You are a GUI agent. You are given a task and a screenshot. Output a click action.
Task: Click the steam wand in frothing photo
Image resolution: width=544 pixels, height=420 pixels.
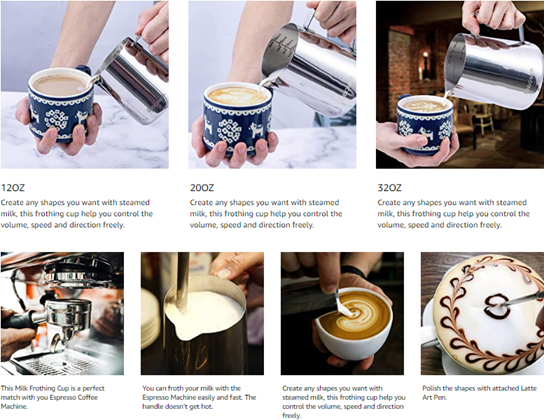click(x=182, y=281)
